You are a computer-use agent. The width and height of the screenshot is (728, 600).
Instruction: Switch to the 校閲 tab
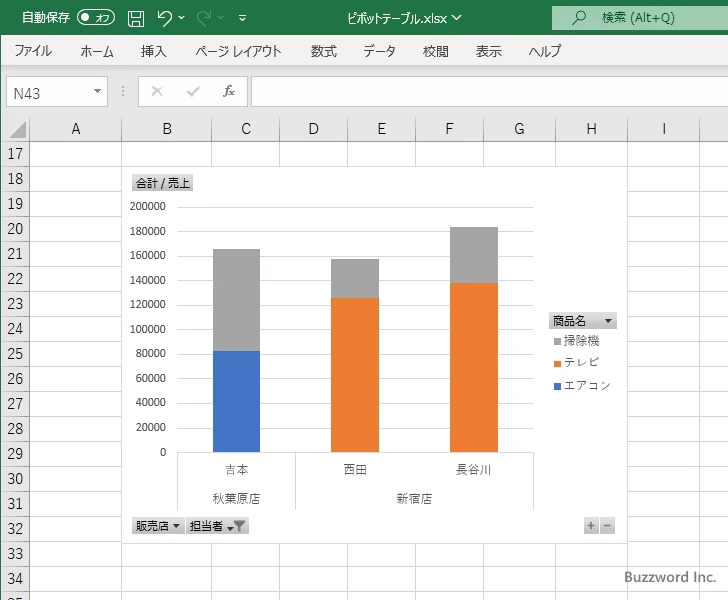tap(436, 51)
